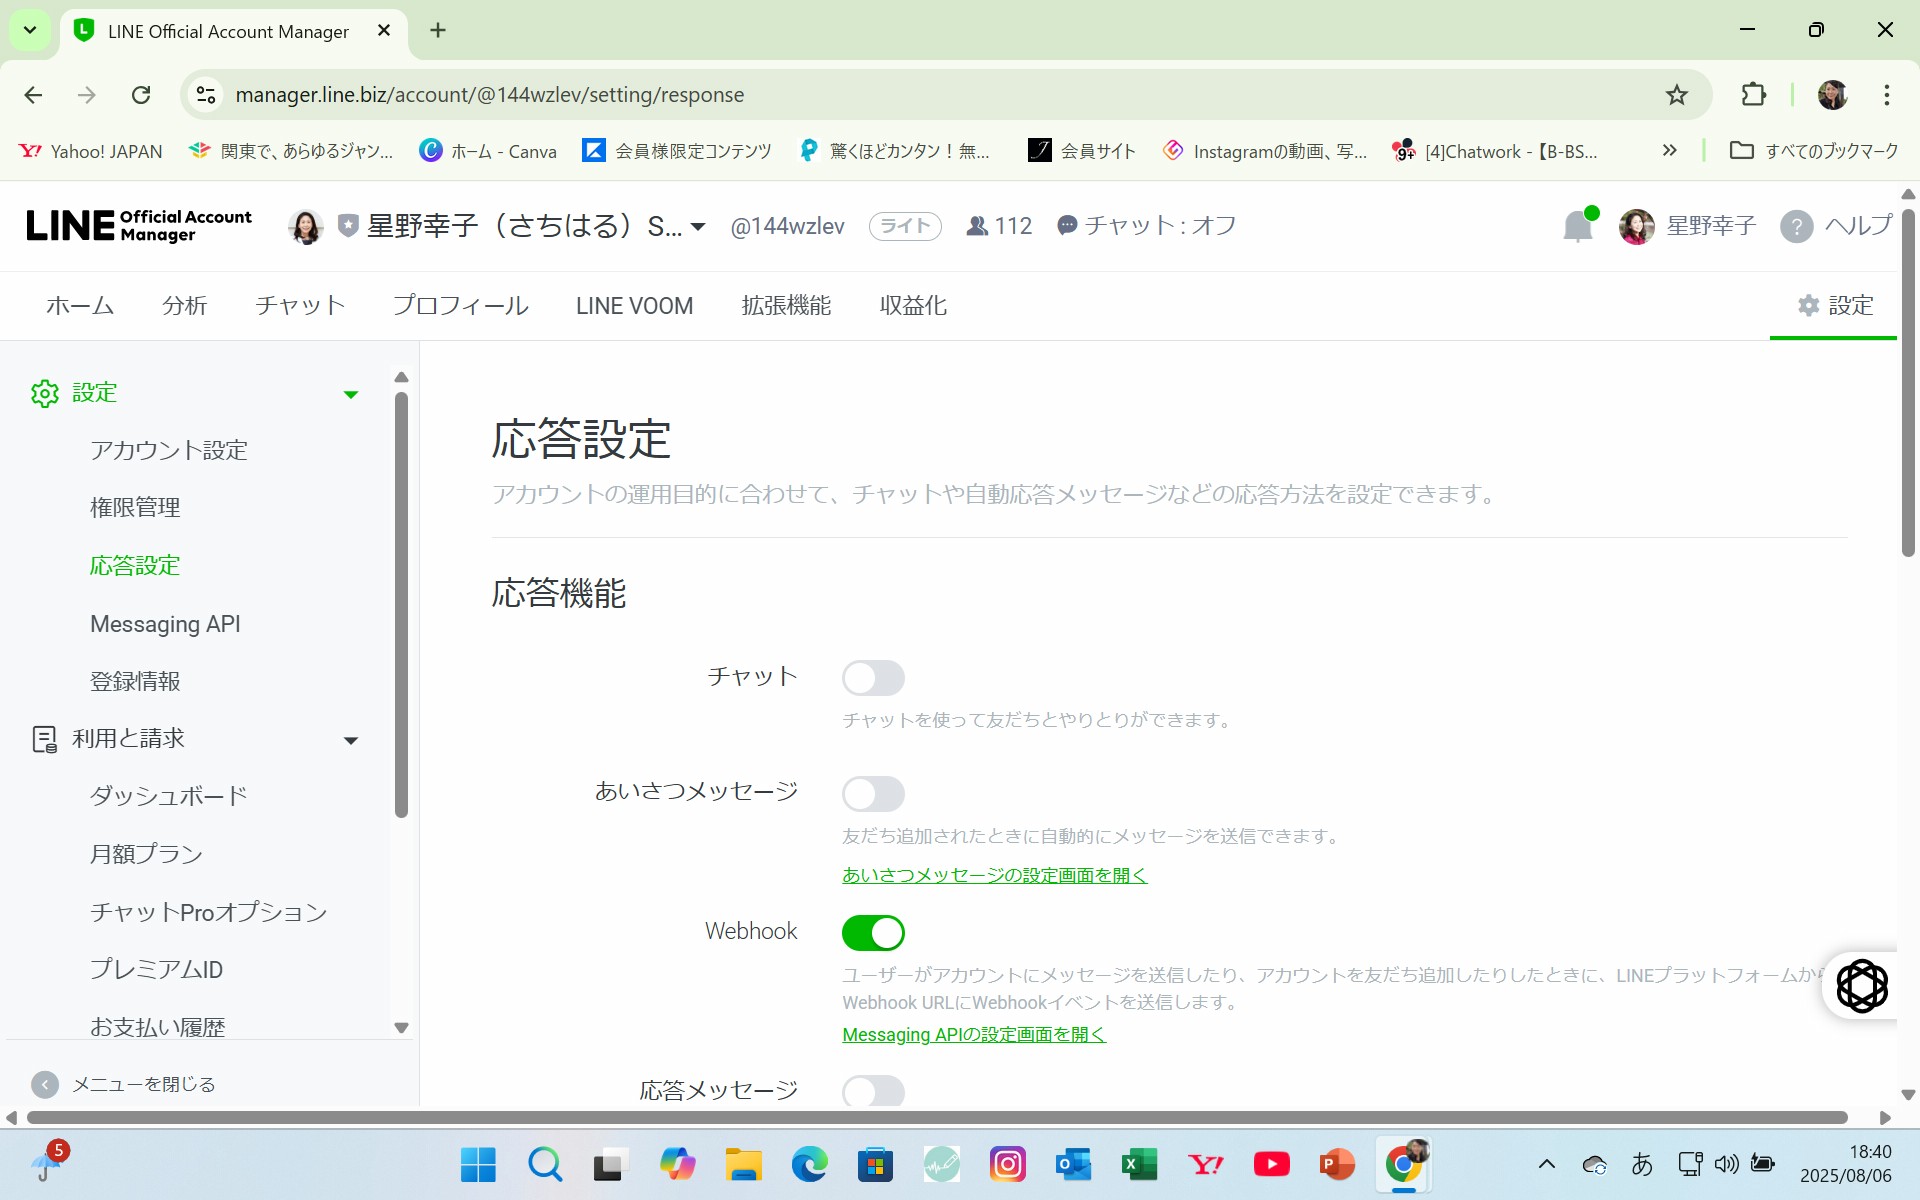This screenshot has width=1920, height=1200.
Task: Click the notification bell icon
Action: 1578,226
